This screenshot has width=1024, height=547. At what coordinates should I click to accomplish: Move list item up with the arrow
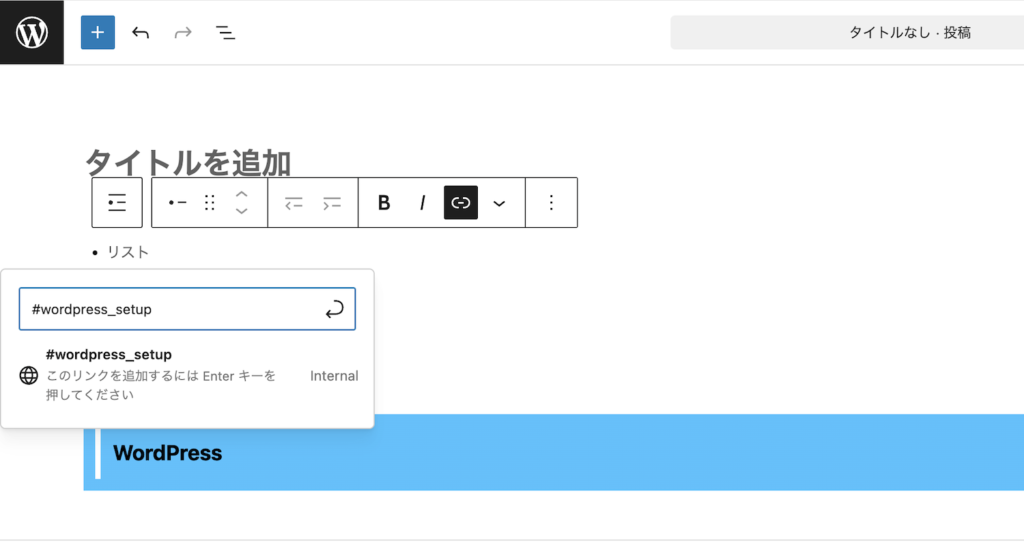click(x=242, y=194)
